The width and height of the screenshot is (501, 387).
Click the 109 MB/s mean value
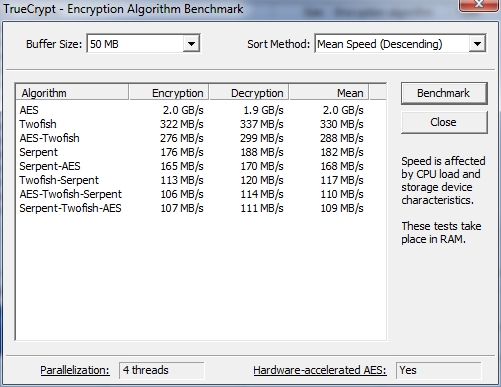342,208
